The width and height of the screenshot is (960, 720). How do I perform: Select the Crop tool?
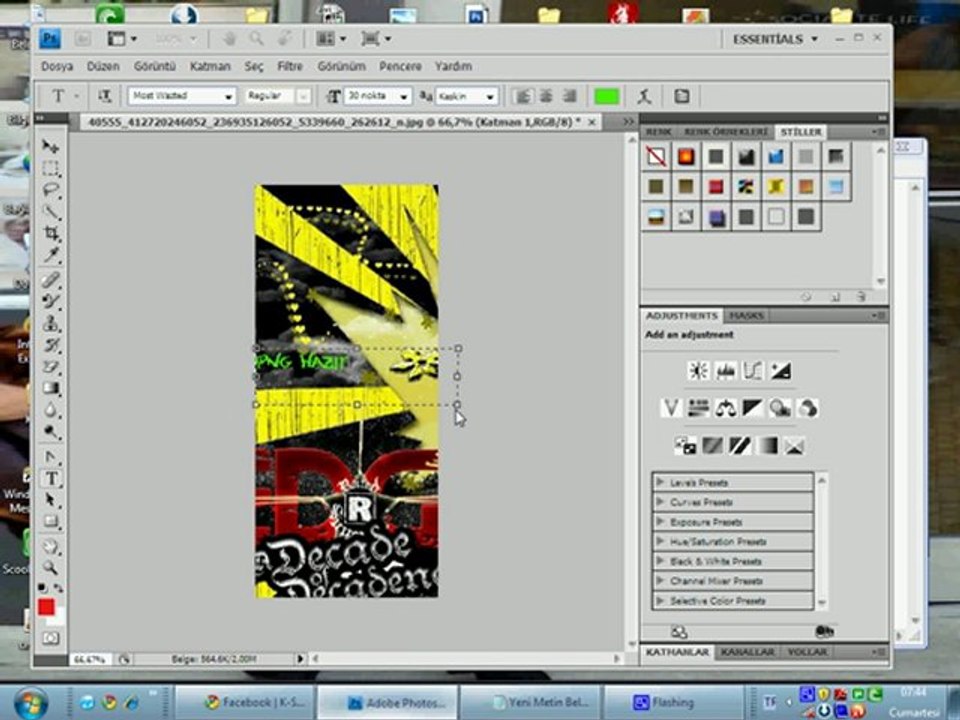[x=50, y=234]
